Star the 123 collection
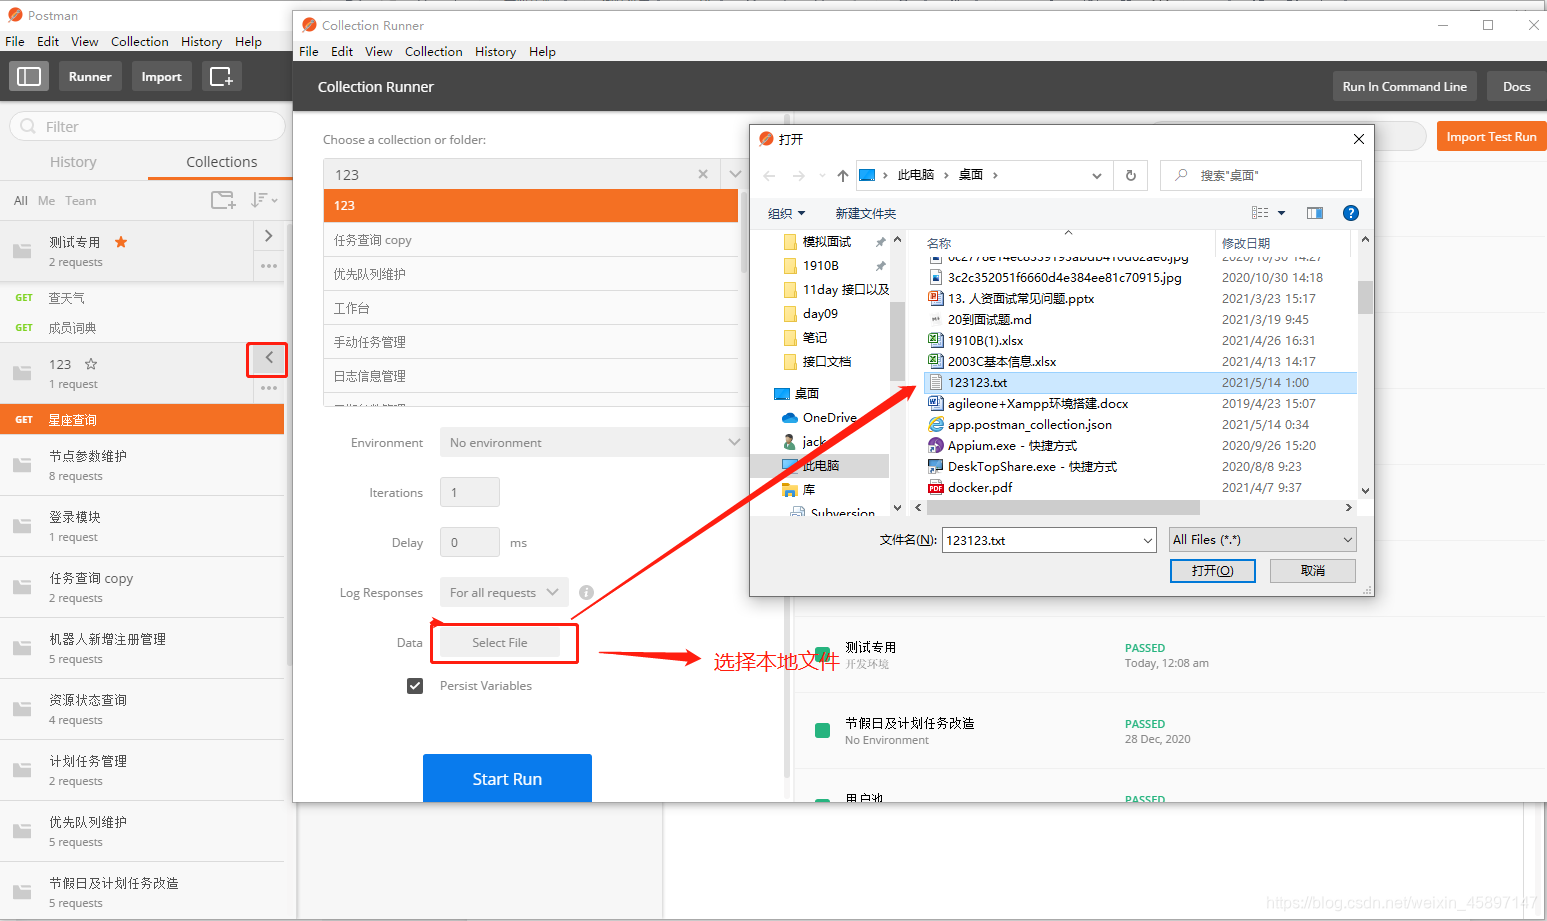 tap(91, 364)
